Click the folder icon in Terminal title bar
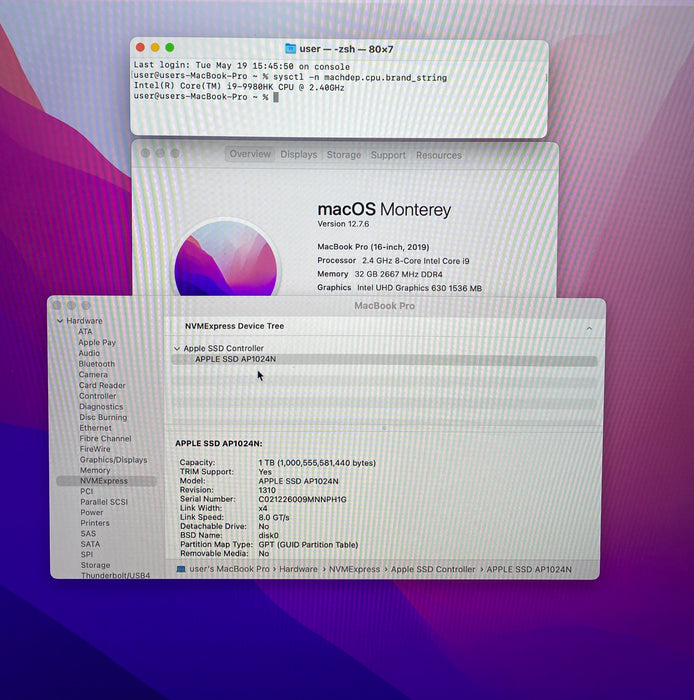 (x=291, y=48)
